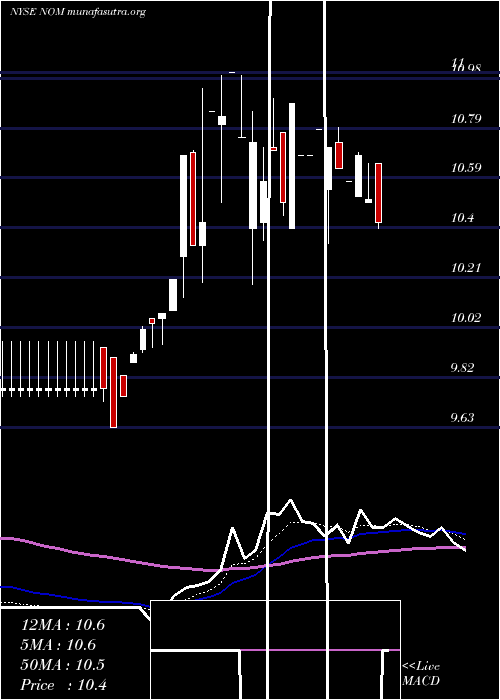This screenshot has width=500, height=700.
Task: Select the 9.63 price level label
Action: [464, 418]
